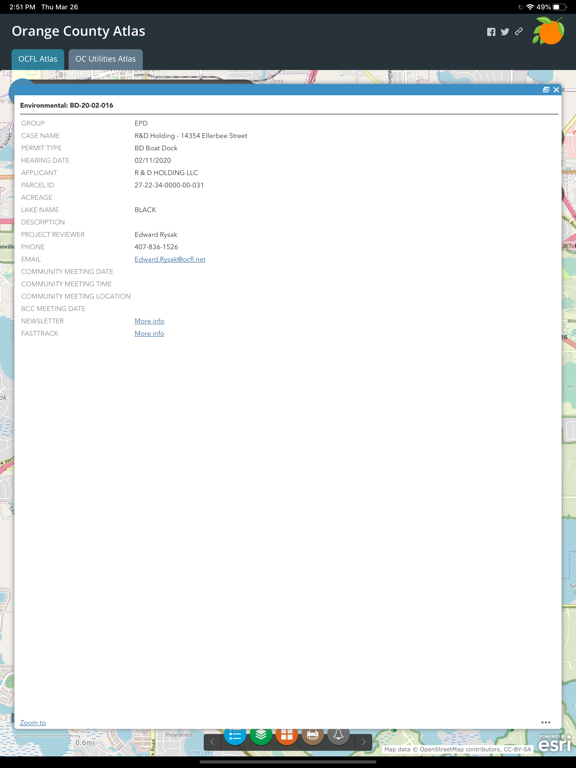Tap the Wi-Fi indicator in status bar
Image resolution: width=576 pixels, height=768 pixels.
coord(530,7)
